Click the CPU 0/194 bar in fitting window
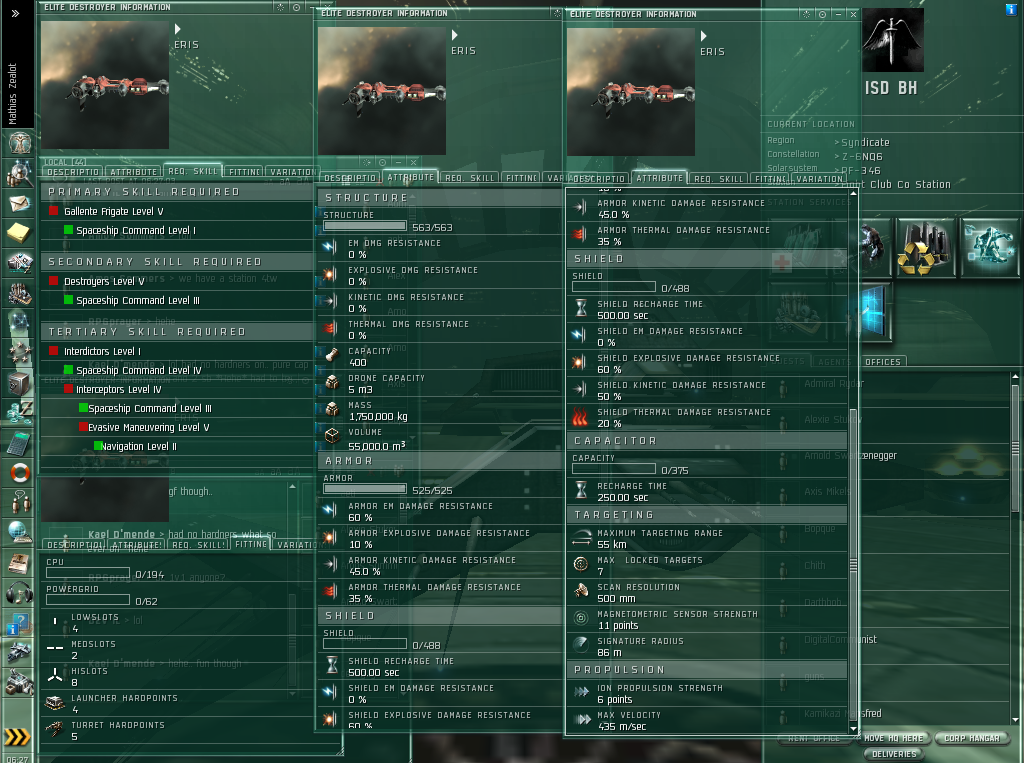This screenshot has height=763, width=1024. 88,573
